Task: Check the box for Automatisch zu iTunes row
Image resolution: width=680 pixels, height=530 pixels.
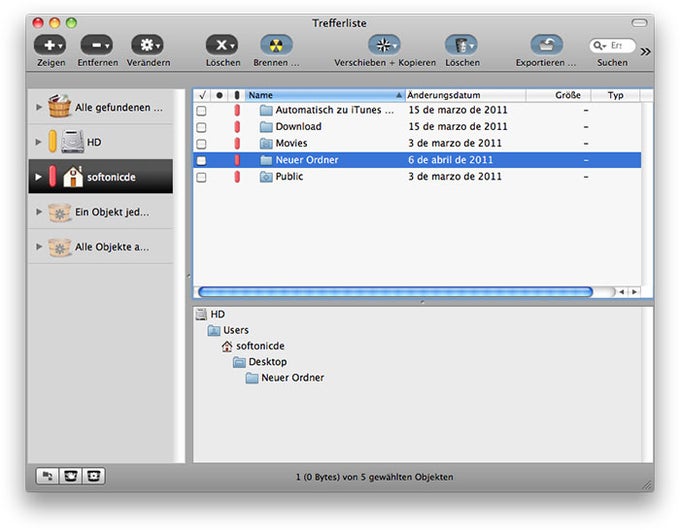Action: pos(201,111)
